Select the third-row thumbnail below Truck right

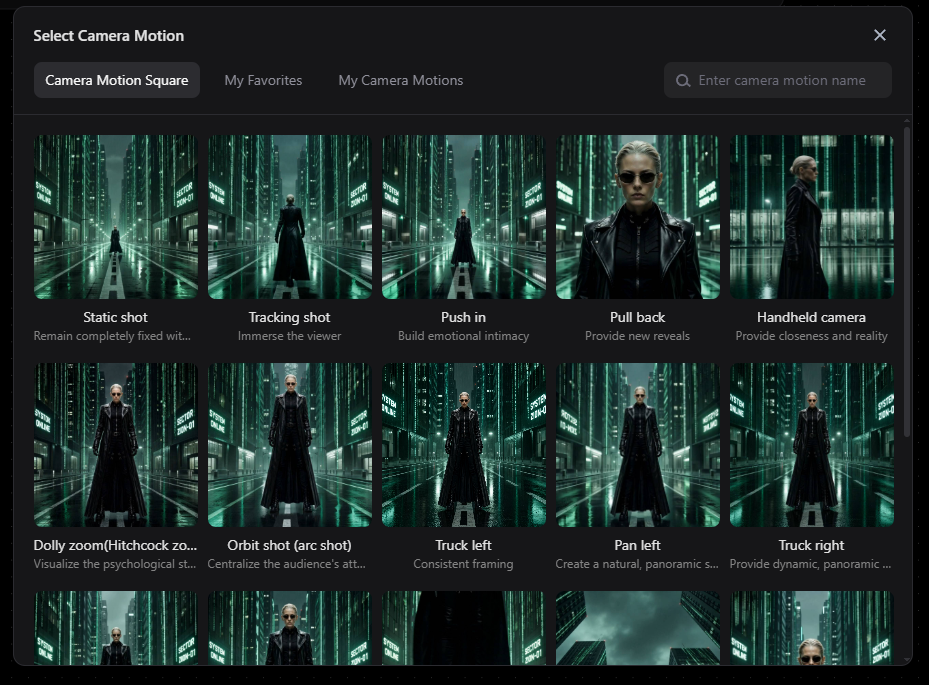[x=812, y=628]
